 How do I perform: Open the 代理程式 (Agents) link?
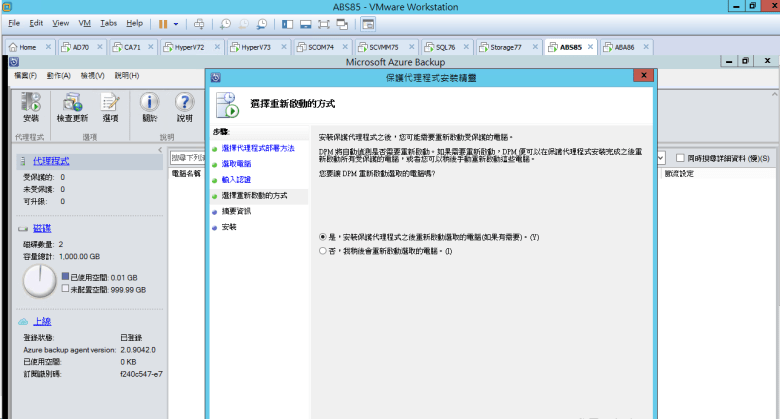pyautogui.click(x=51, y=160)
